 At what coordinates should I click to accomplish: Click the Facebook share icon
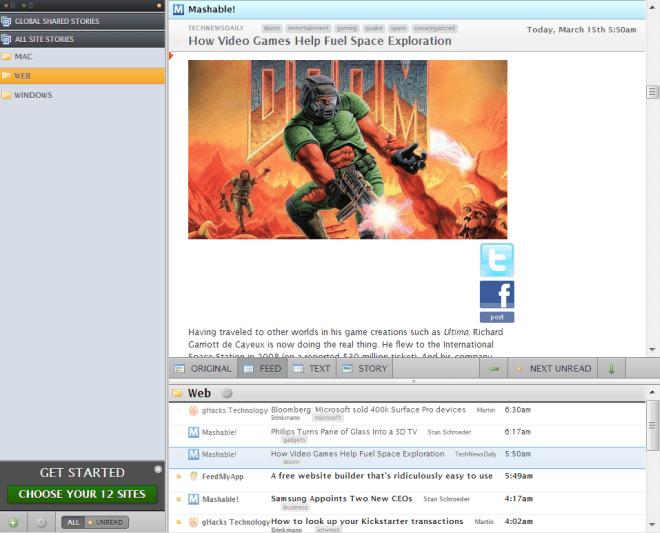point(497,295)
